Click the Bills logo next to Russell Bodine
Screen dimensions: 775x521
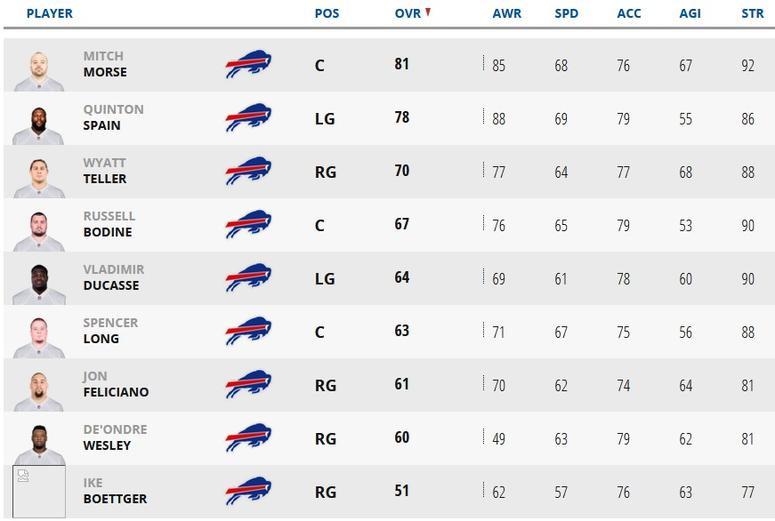coord(248,224)
